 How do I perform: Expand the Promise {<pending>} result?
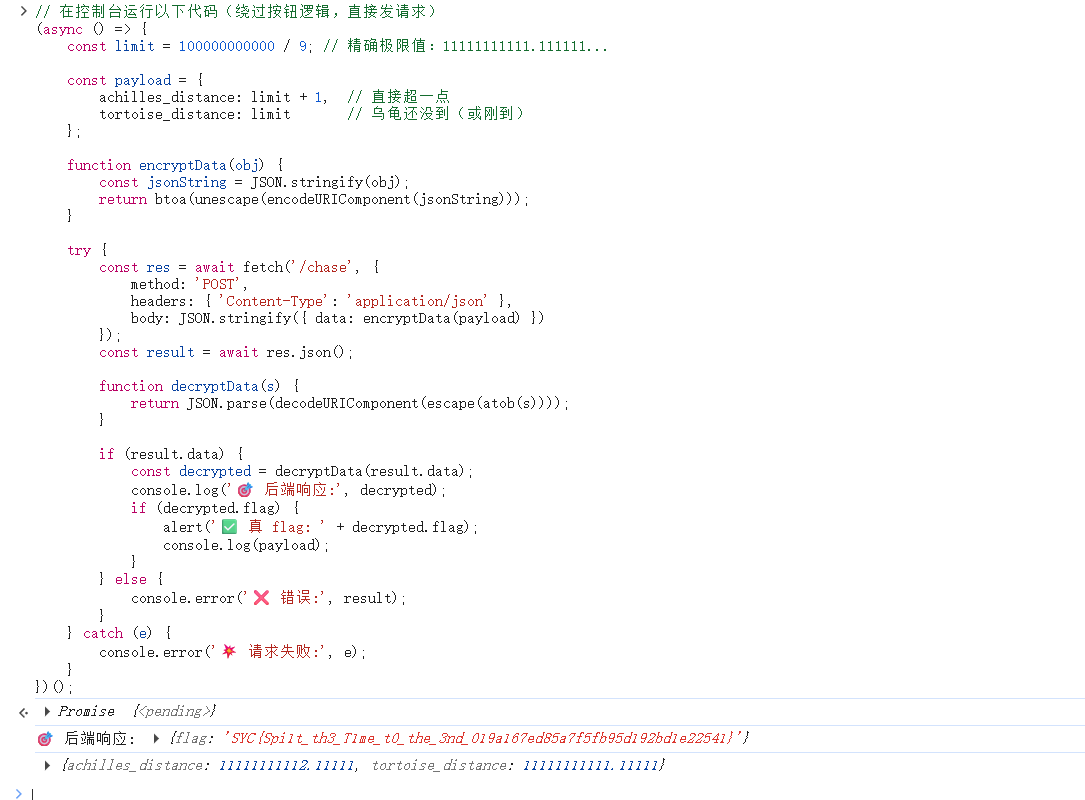pyautogui.click(x=48, y=711)
